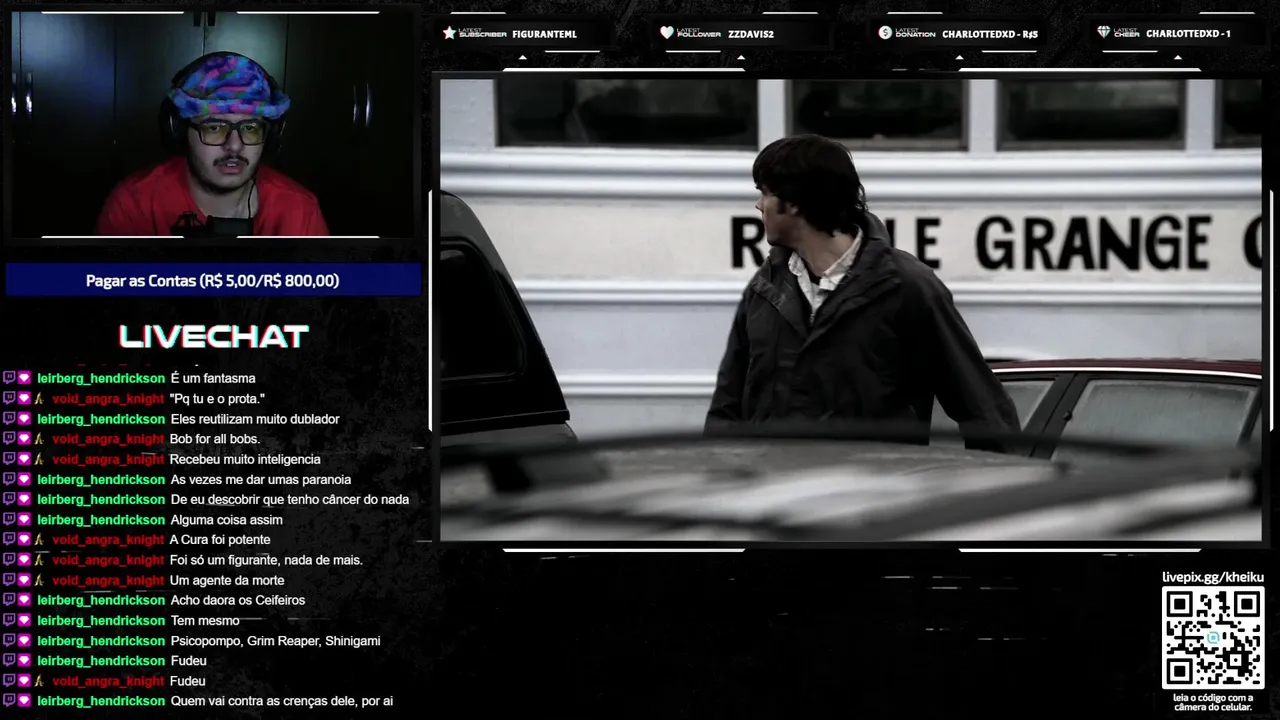Click the message 'As vezes me dar umas paranoia'
This screenshot has height=720, width=1280.
[x=261, y=479]
